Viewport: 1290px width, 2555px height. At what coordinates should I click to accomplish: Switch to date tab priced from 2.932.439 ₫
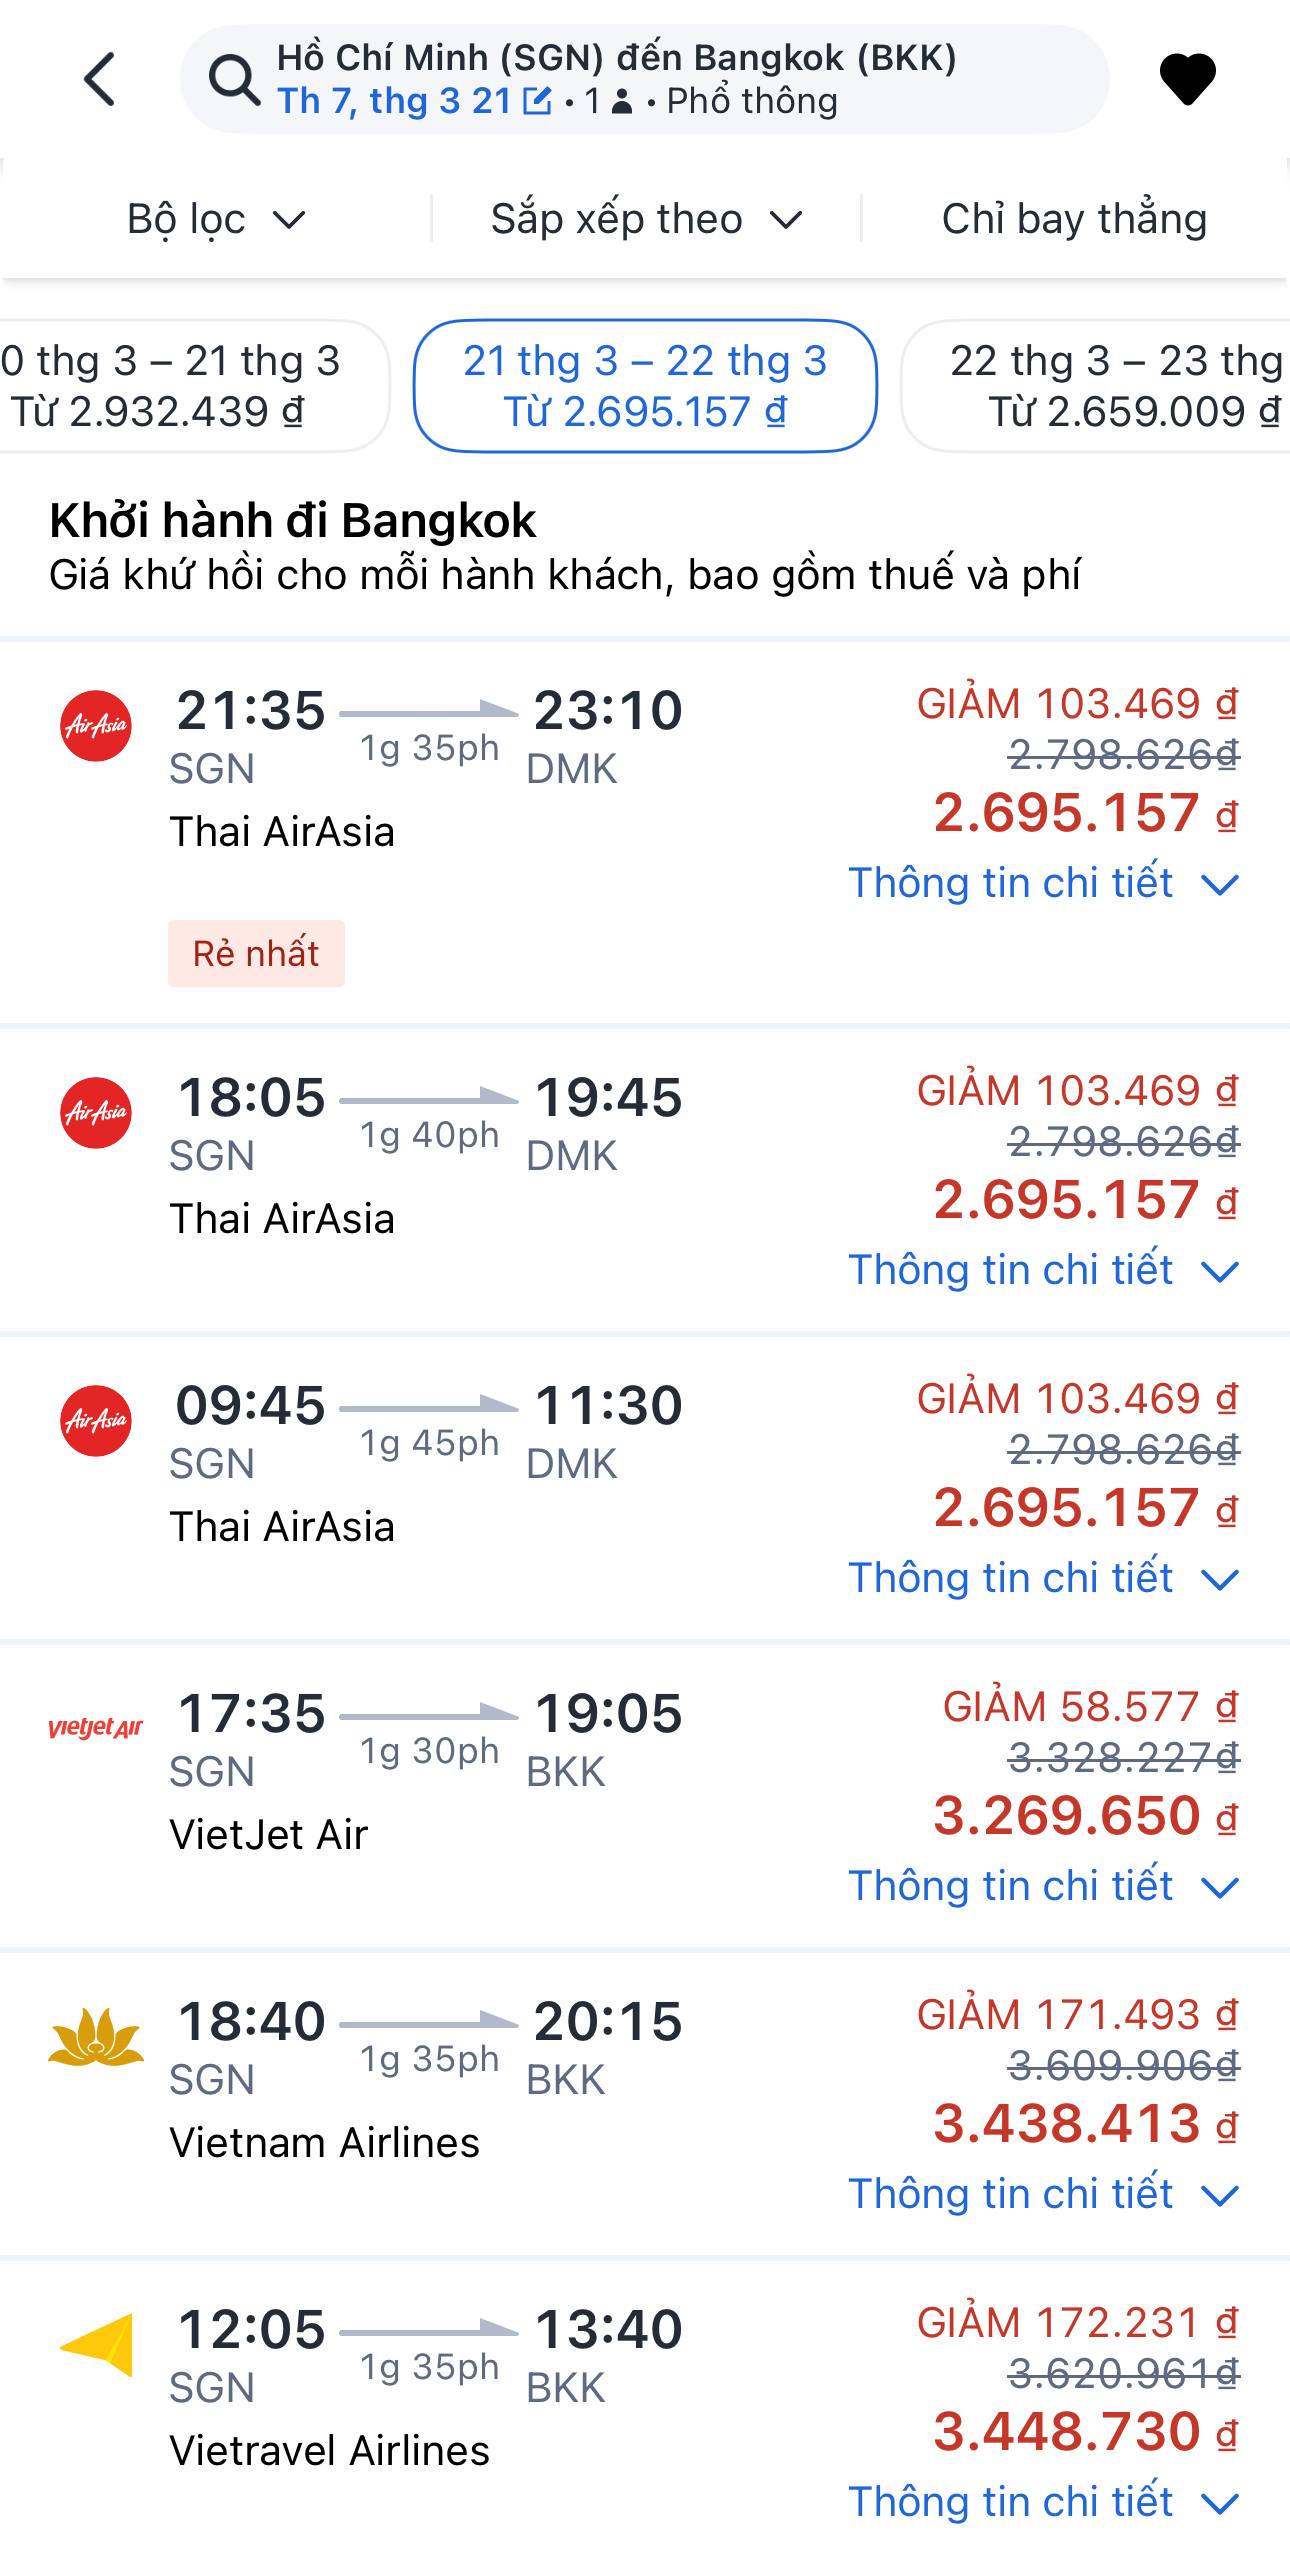point(180,386)
